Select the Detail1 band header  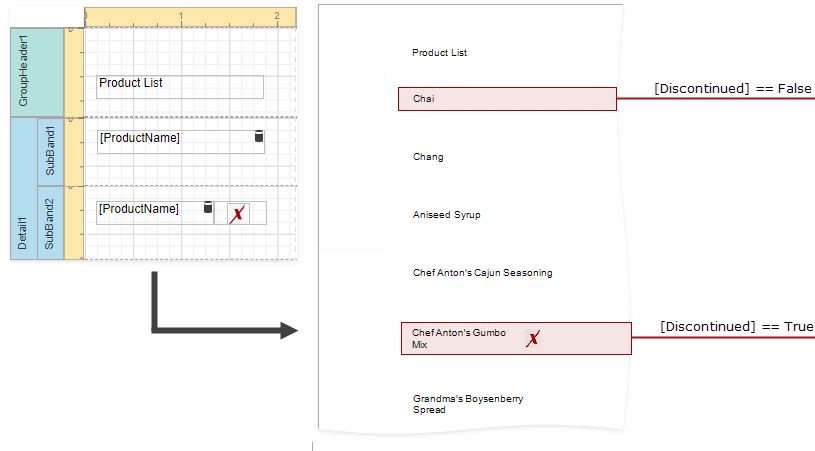(23, 188)
